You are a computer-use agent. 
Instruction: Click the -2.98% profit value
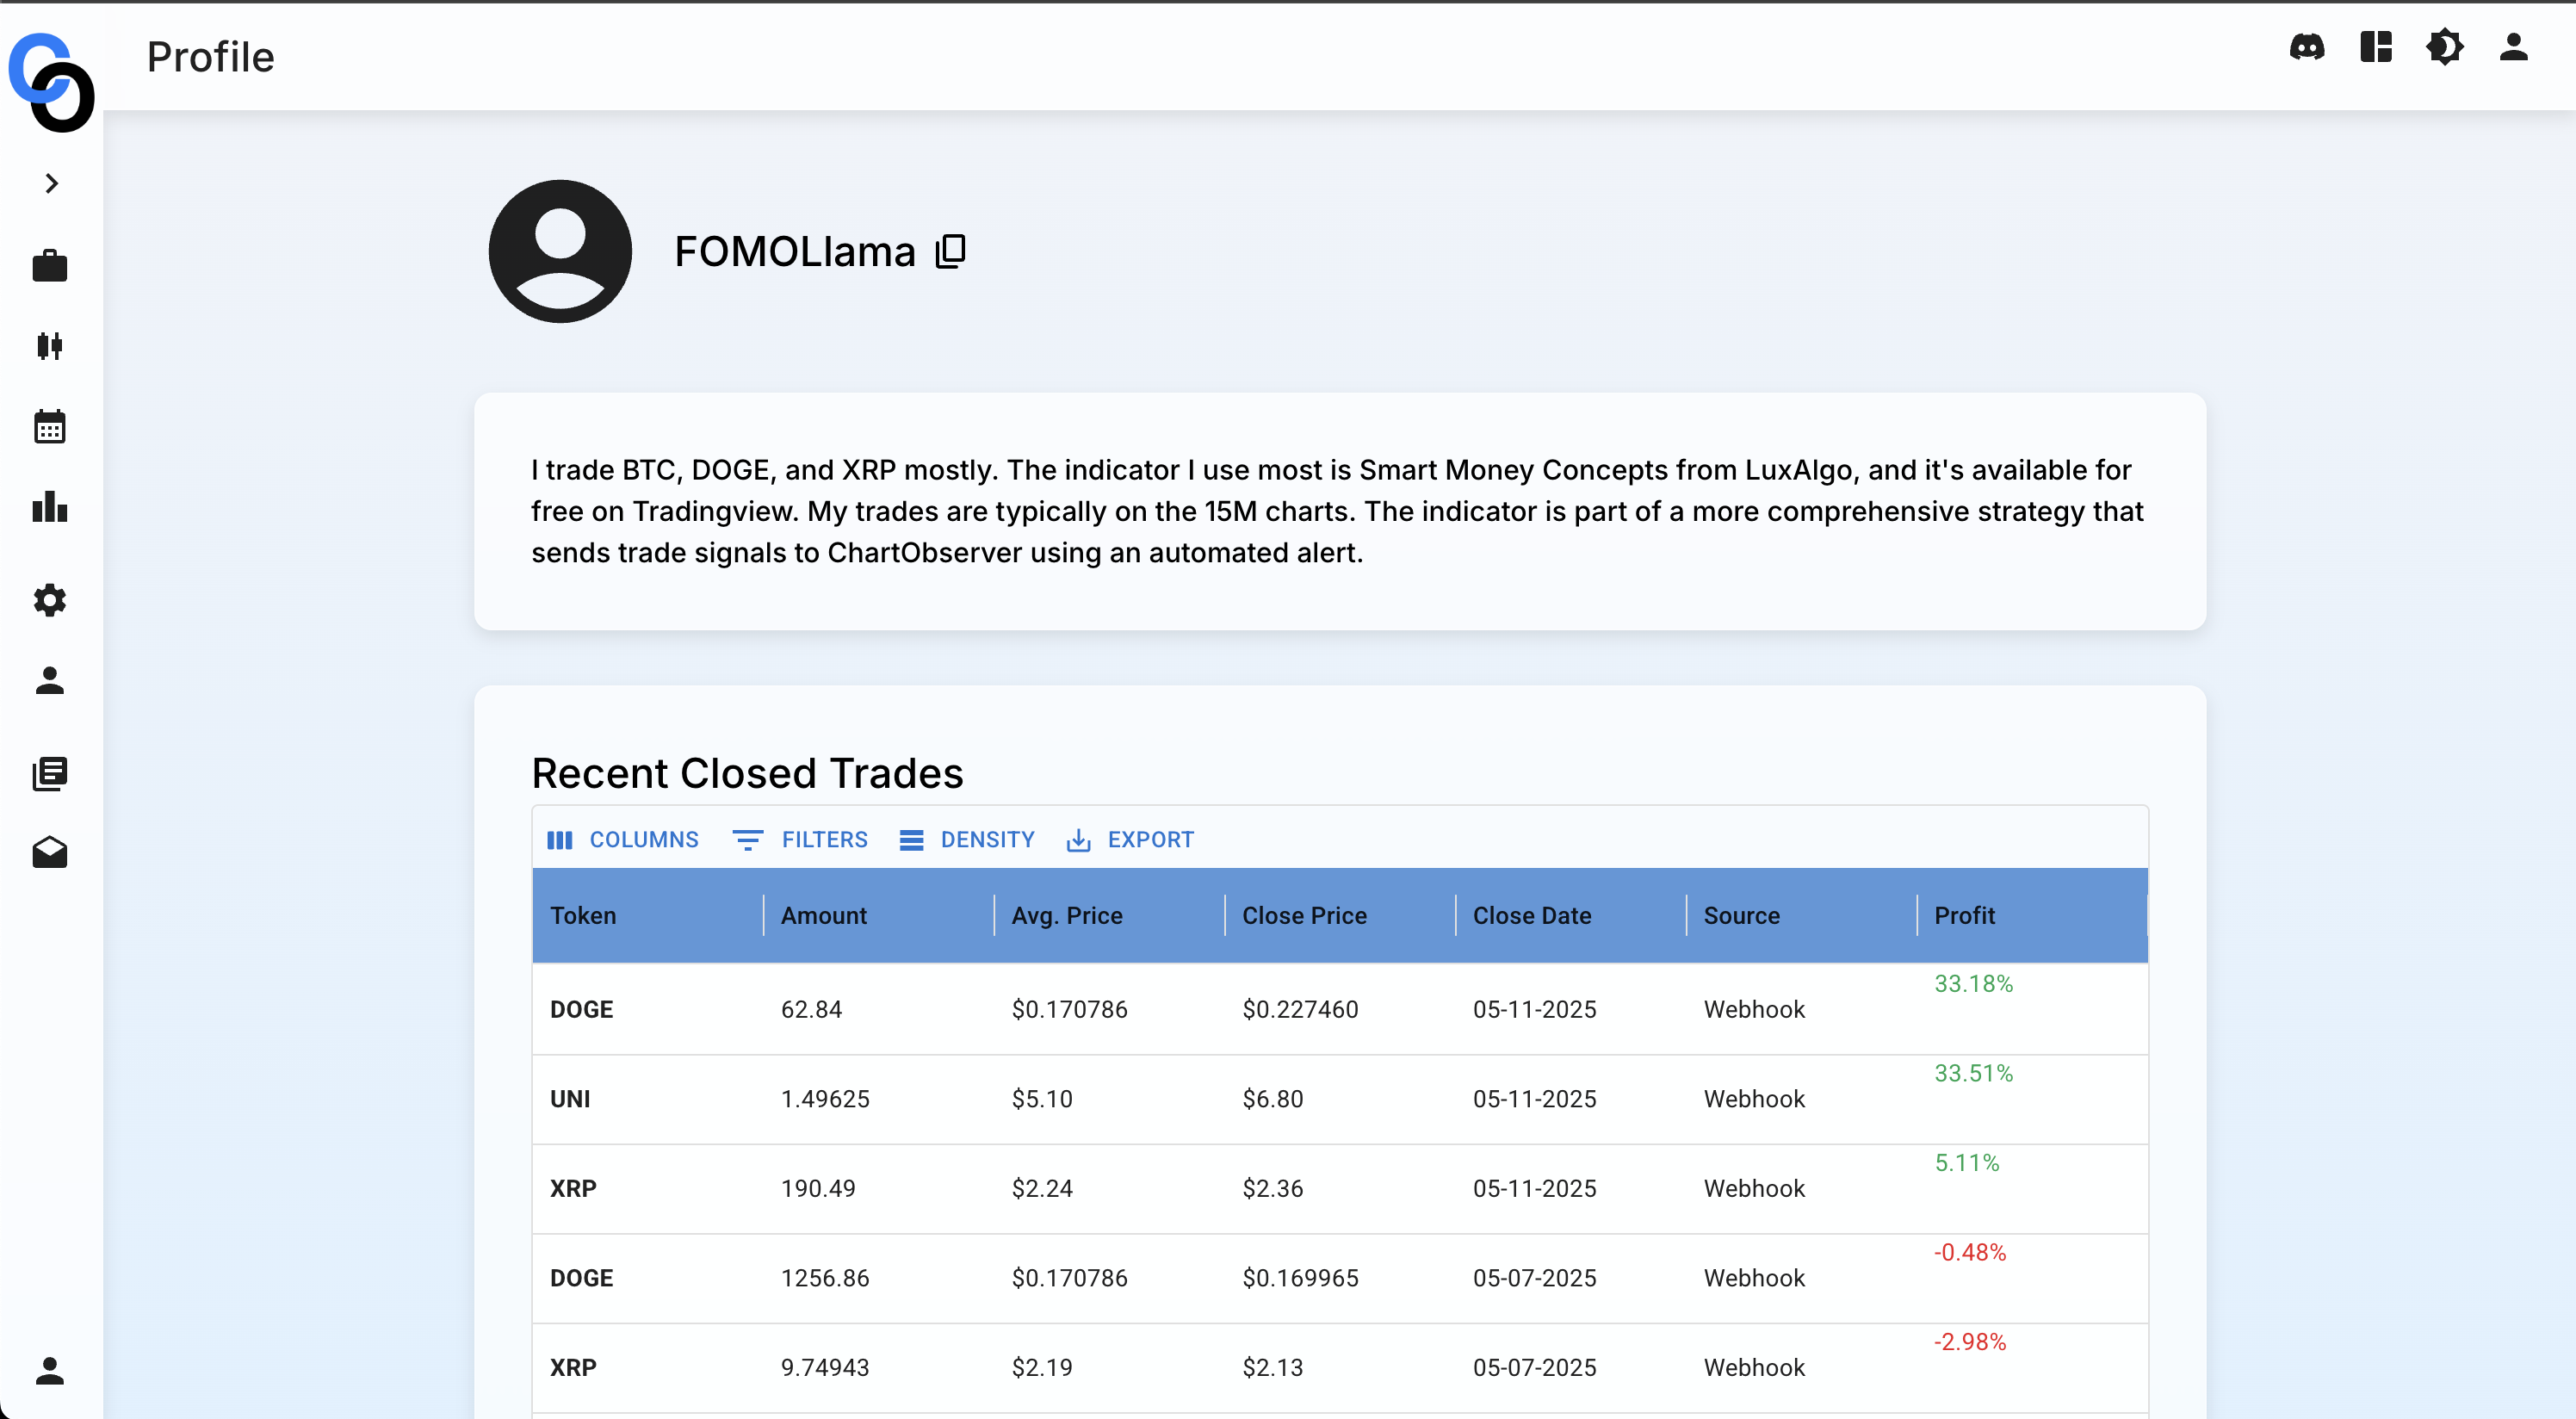tap(1969, 1342)
